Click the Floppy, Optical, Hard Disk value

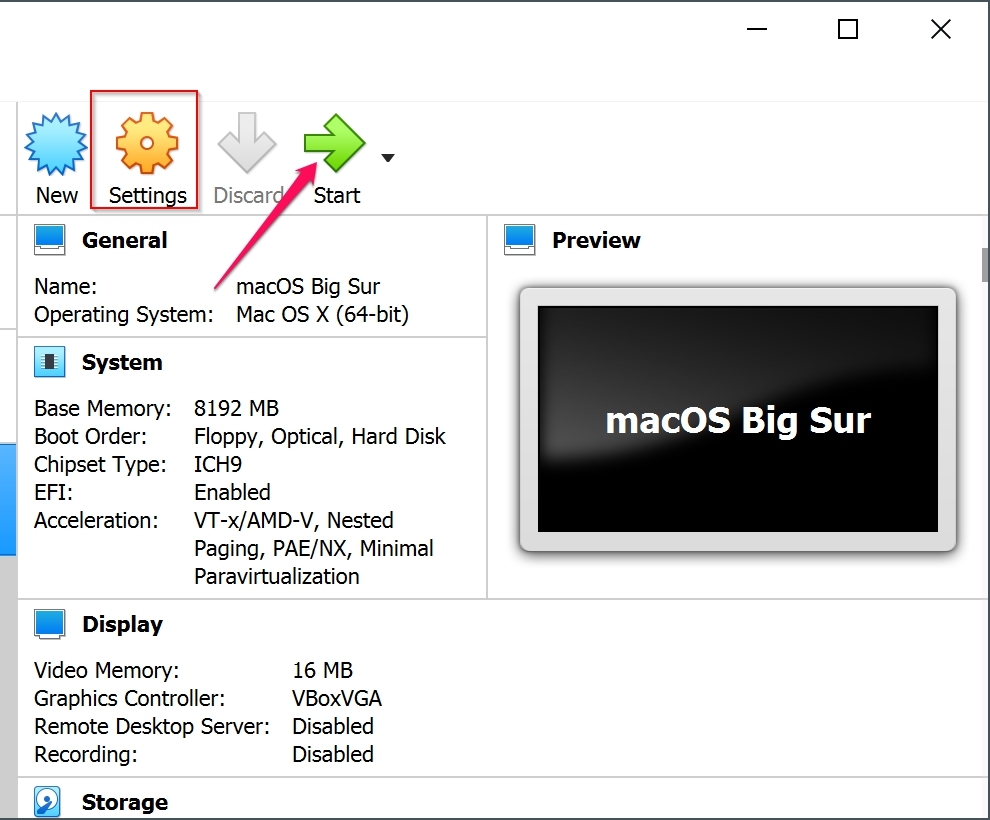[x=319, y=436]
